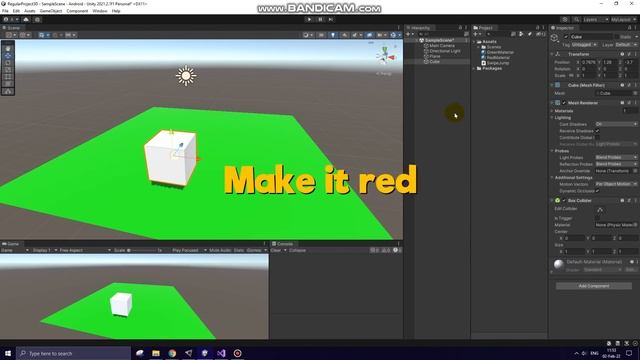Click Hierarchy add (+) button
This screenshot has height=360, width=640.
408,34
